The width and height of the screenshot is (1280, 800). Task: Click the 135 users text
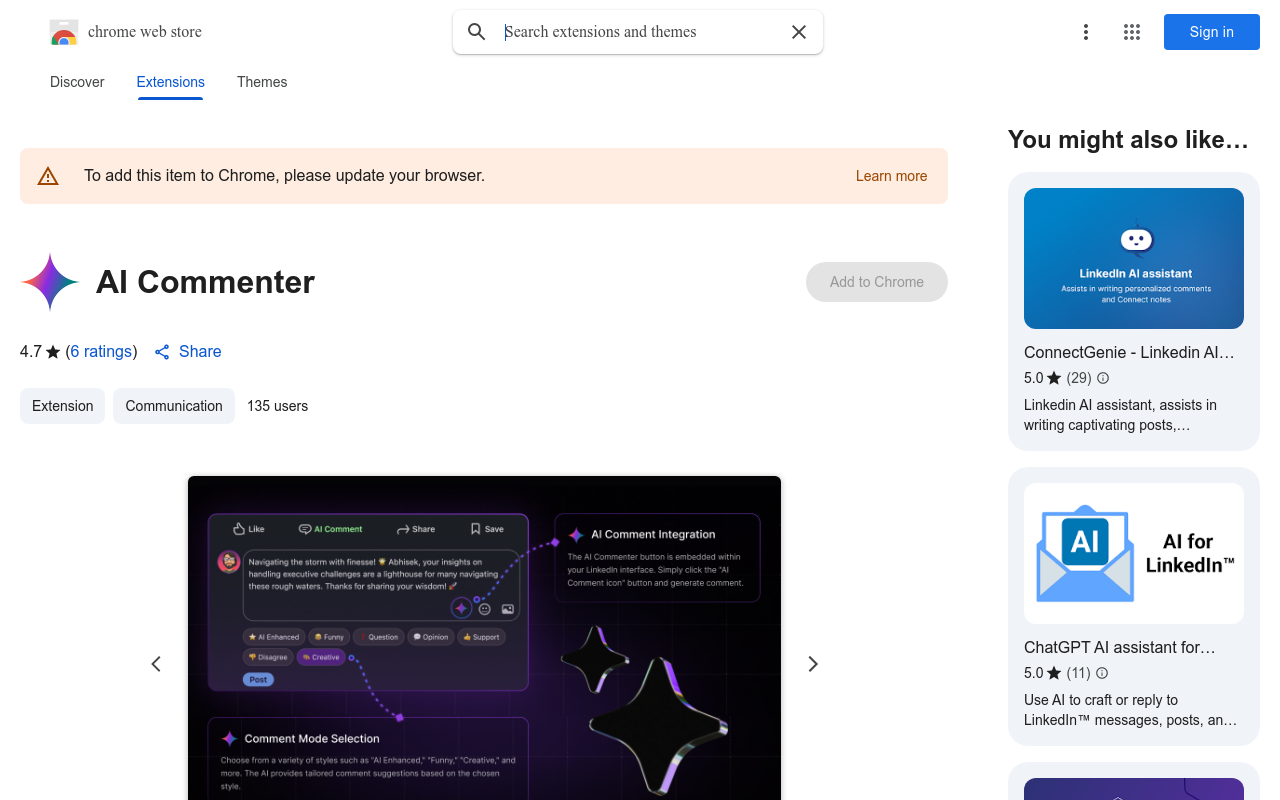(x=278, y=406)
